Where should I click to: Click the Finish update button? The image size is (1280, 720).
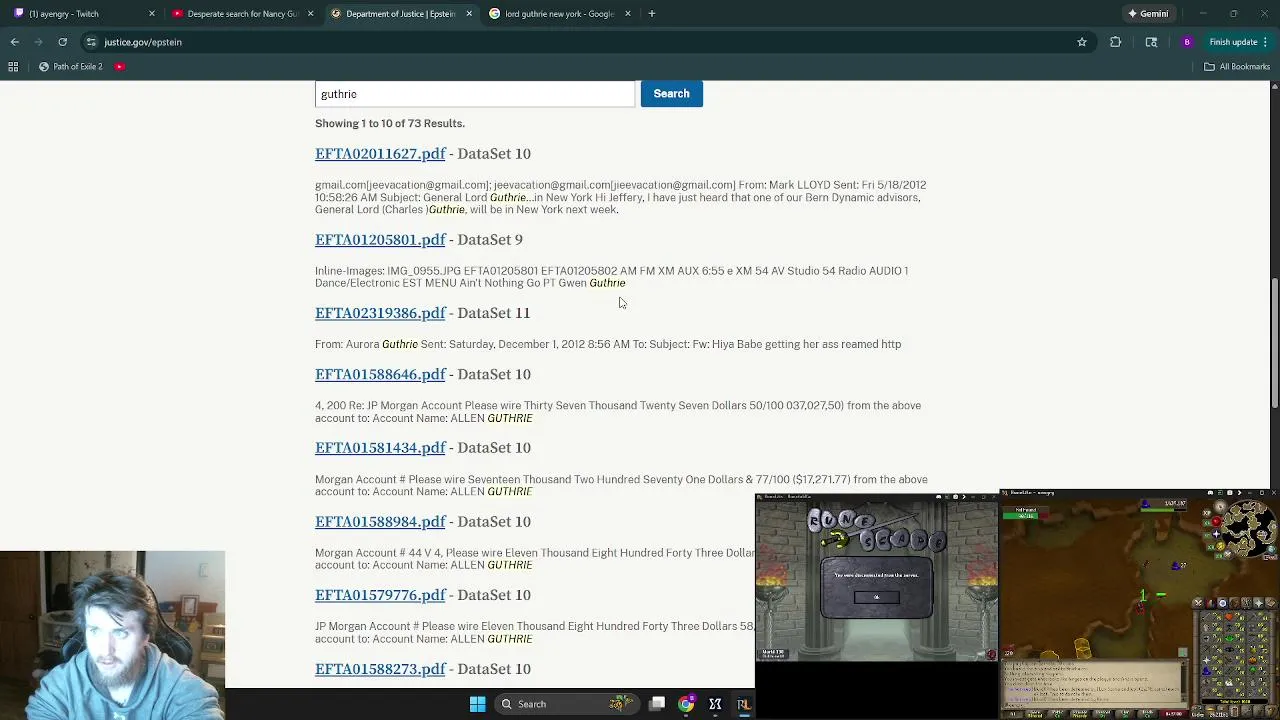click(x=1232, y=42)
